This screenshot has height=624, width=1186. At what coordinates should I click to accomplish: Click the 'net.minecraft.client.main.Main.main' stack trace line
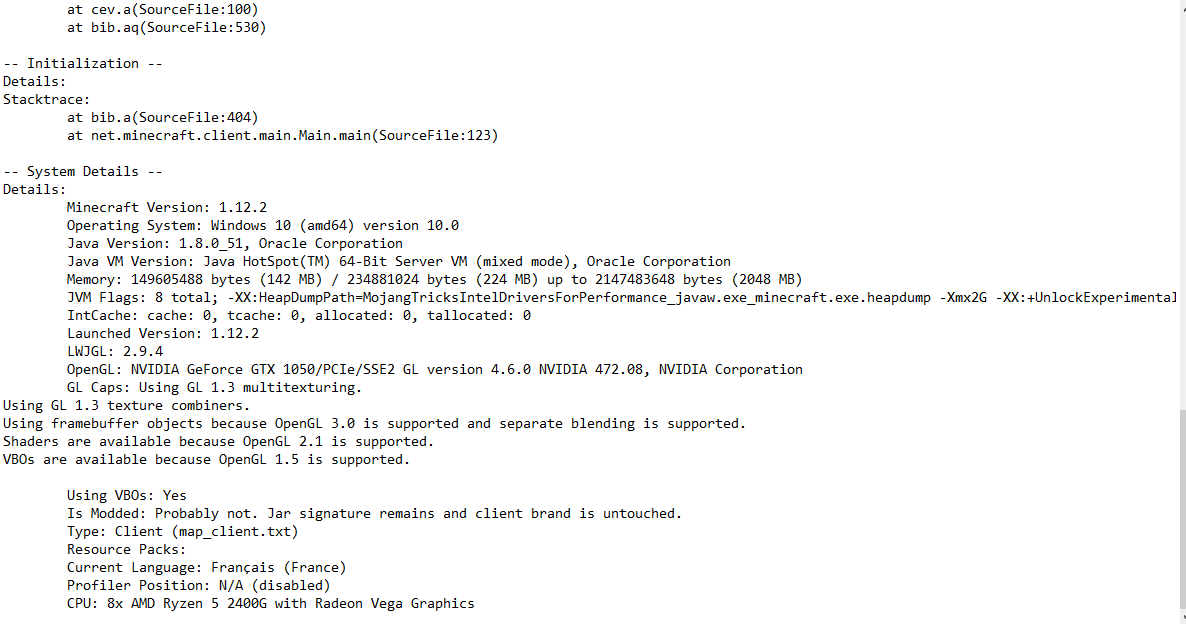click(282, 135)
